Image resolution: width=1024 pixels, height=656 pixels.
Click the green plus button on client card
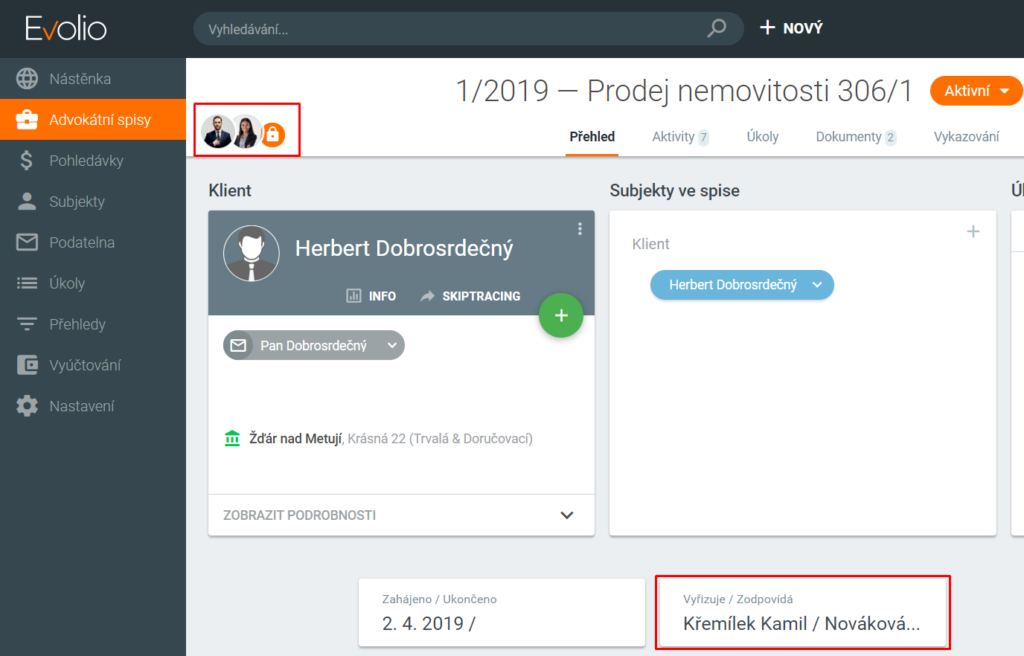(x=561, y=316)
